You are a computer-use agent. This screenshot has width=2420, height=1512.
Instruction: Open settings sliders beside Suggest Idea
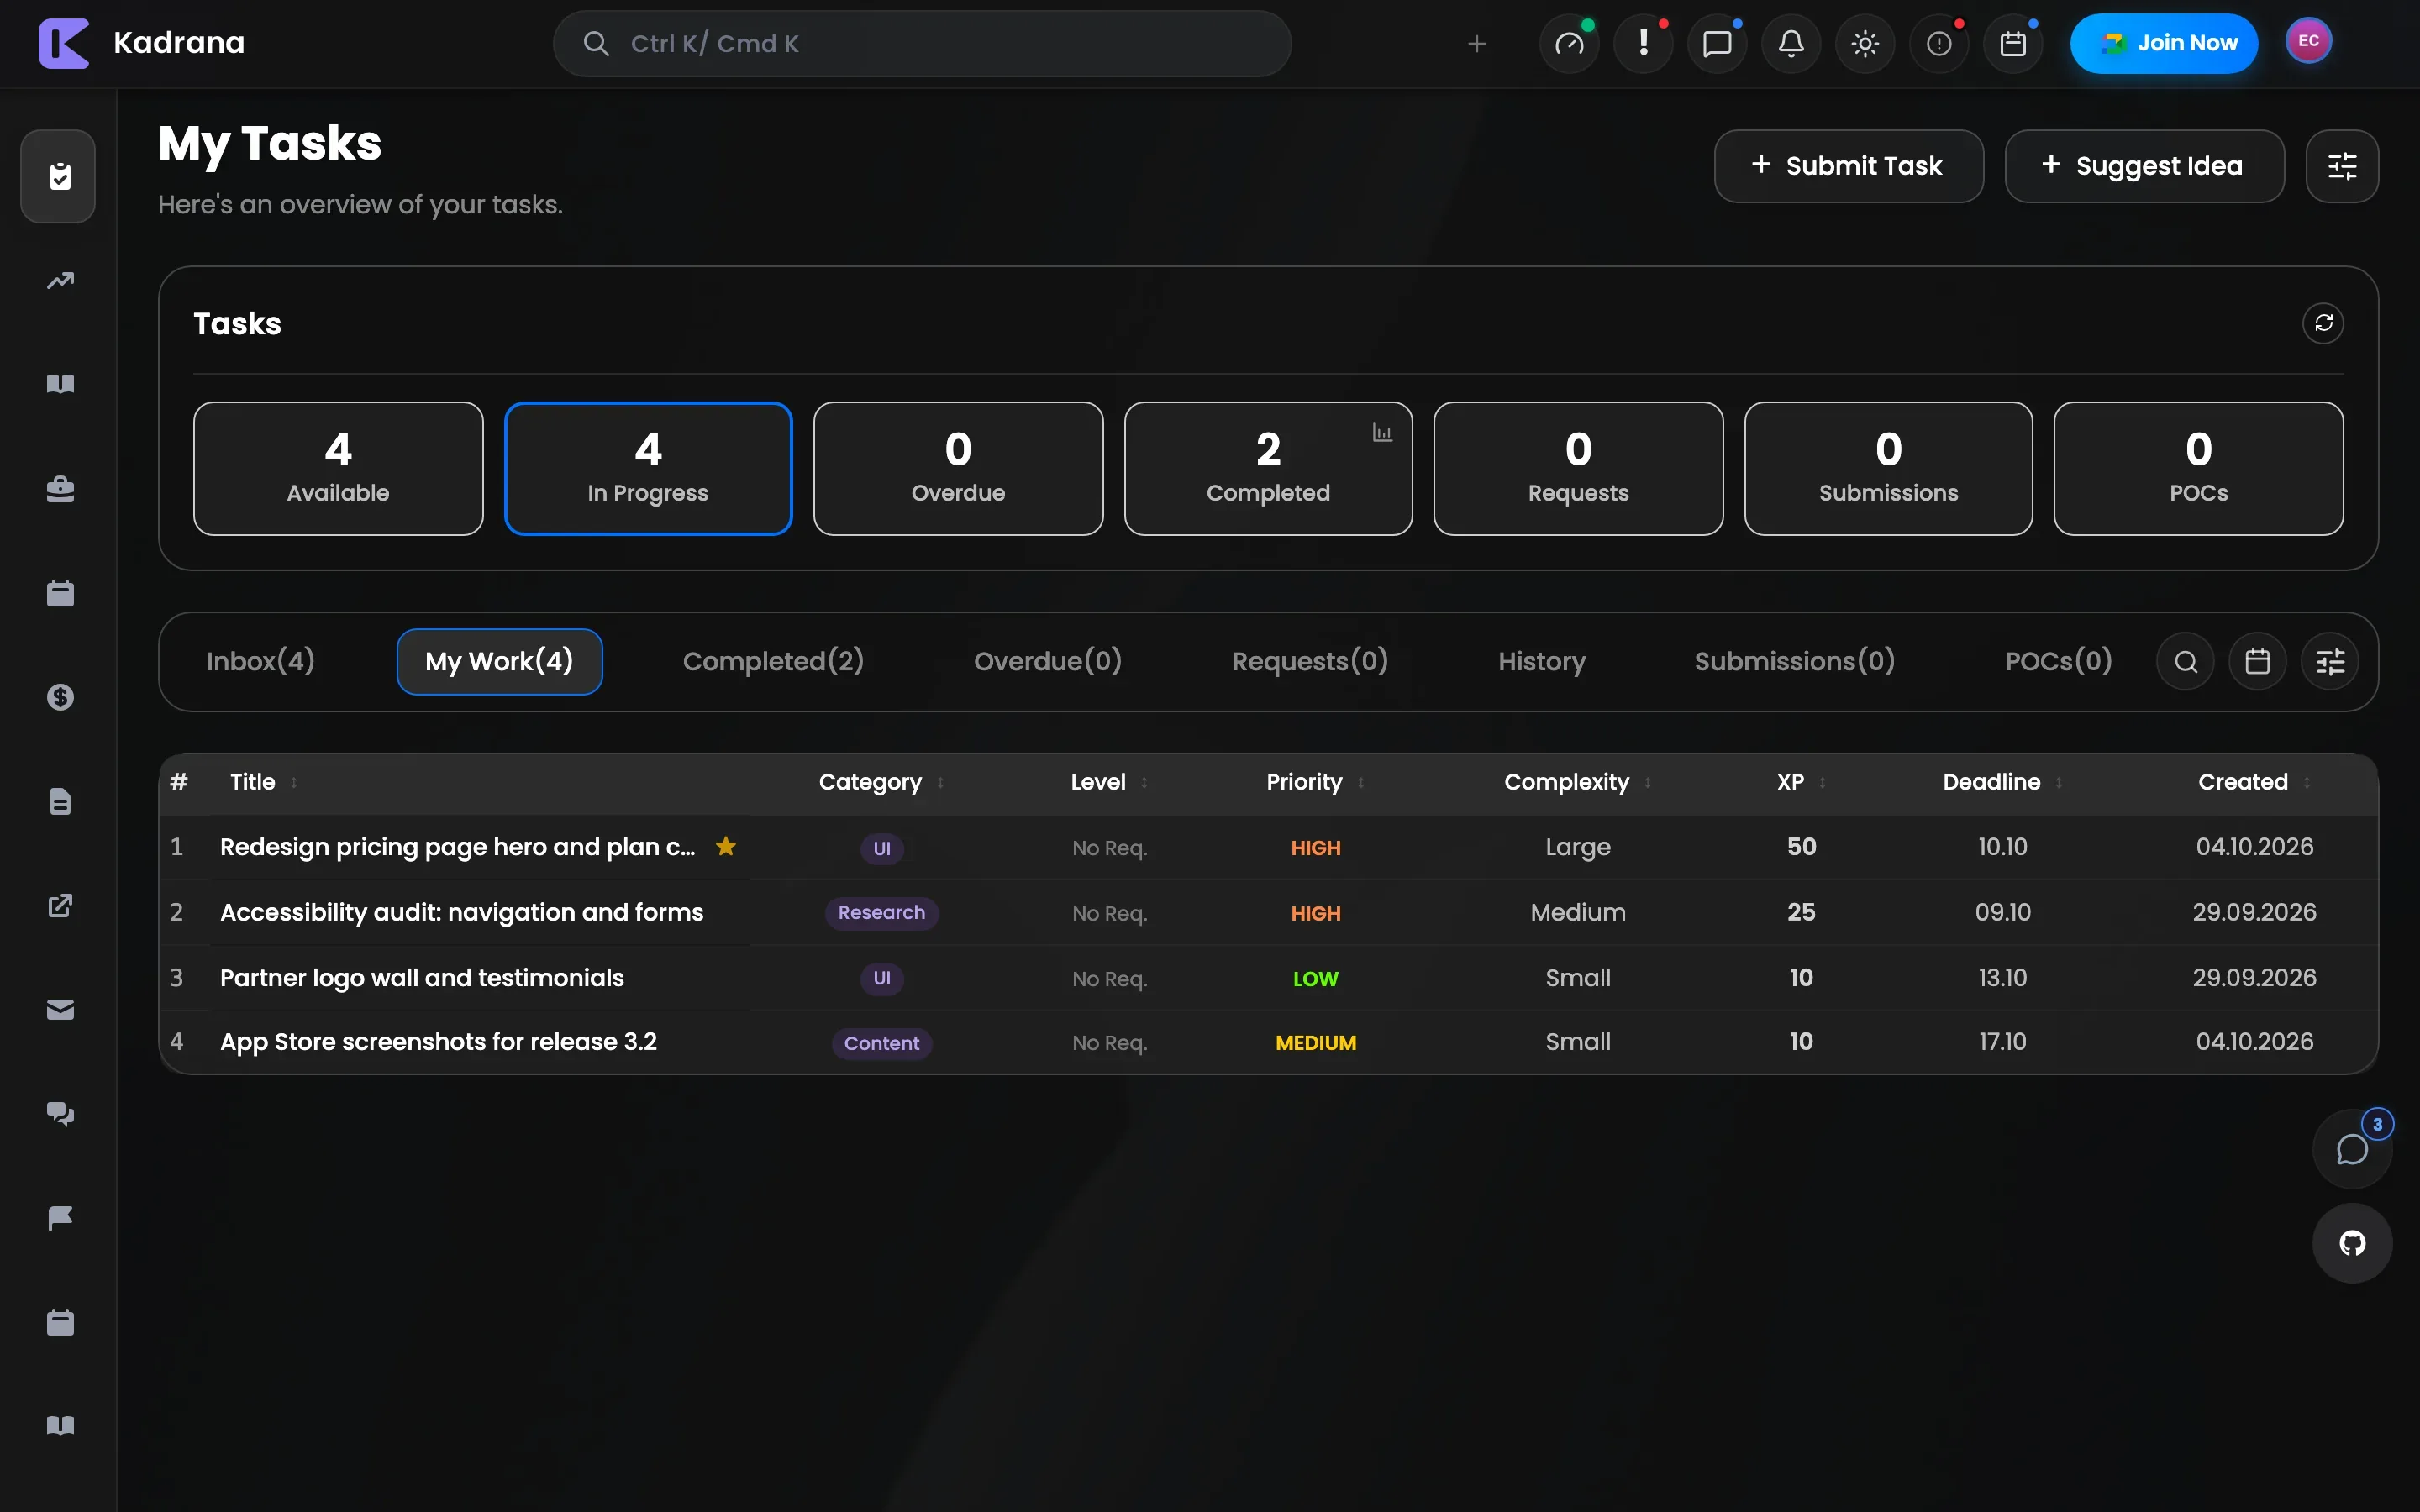pos(2342,166)
